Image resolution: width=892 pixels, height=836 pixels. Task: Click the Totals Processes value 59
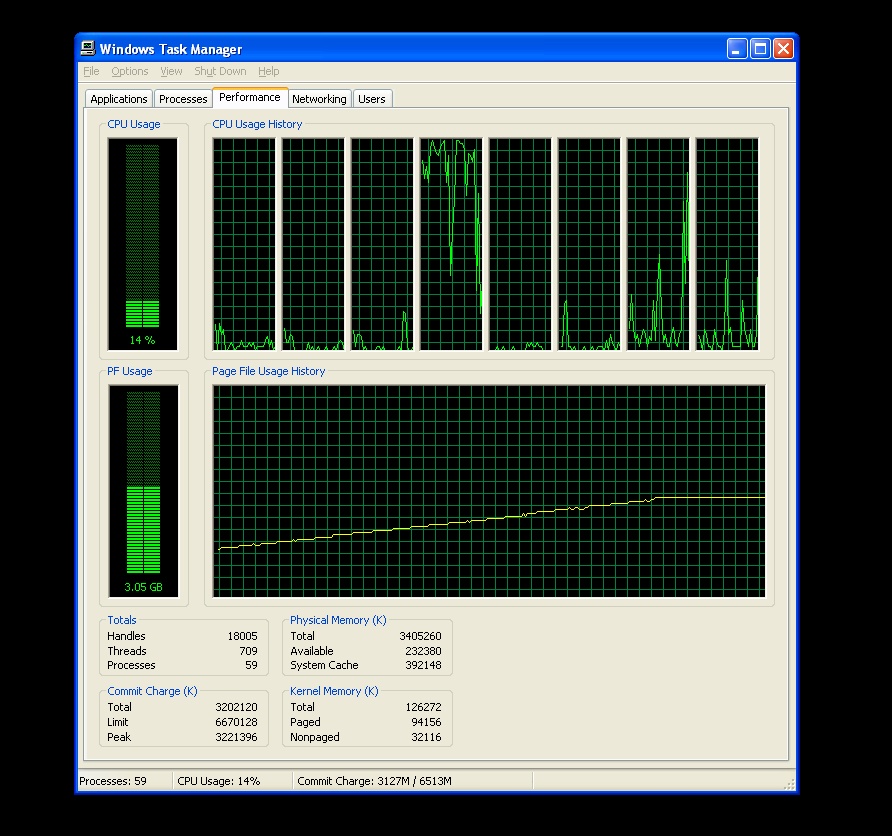(x=251, y=665)
